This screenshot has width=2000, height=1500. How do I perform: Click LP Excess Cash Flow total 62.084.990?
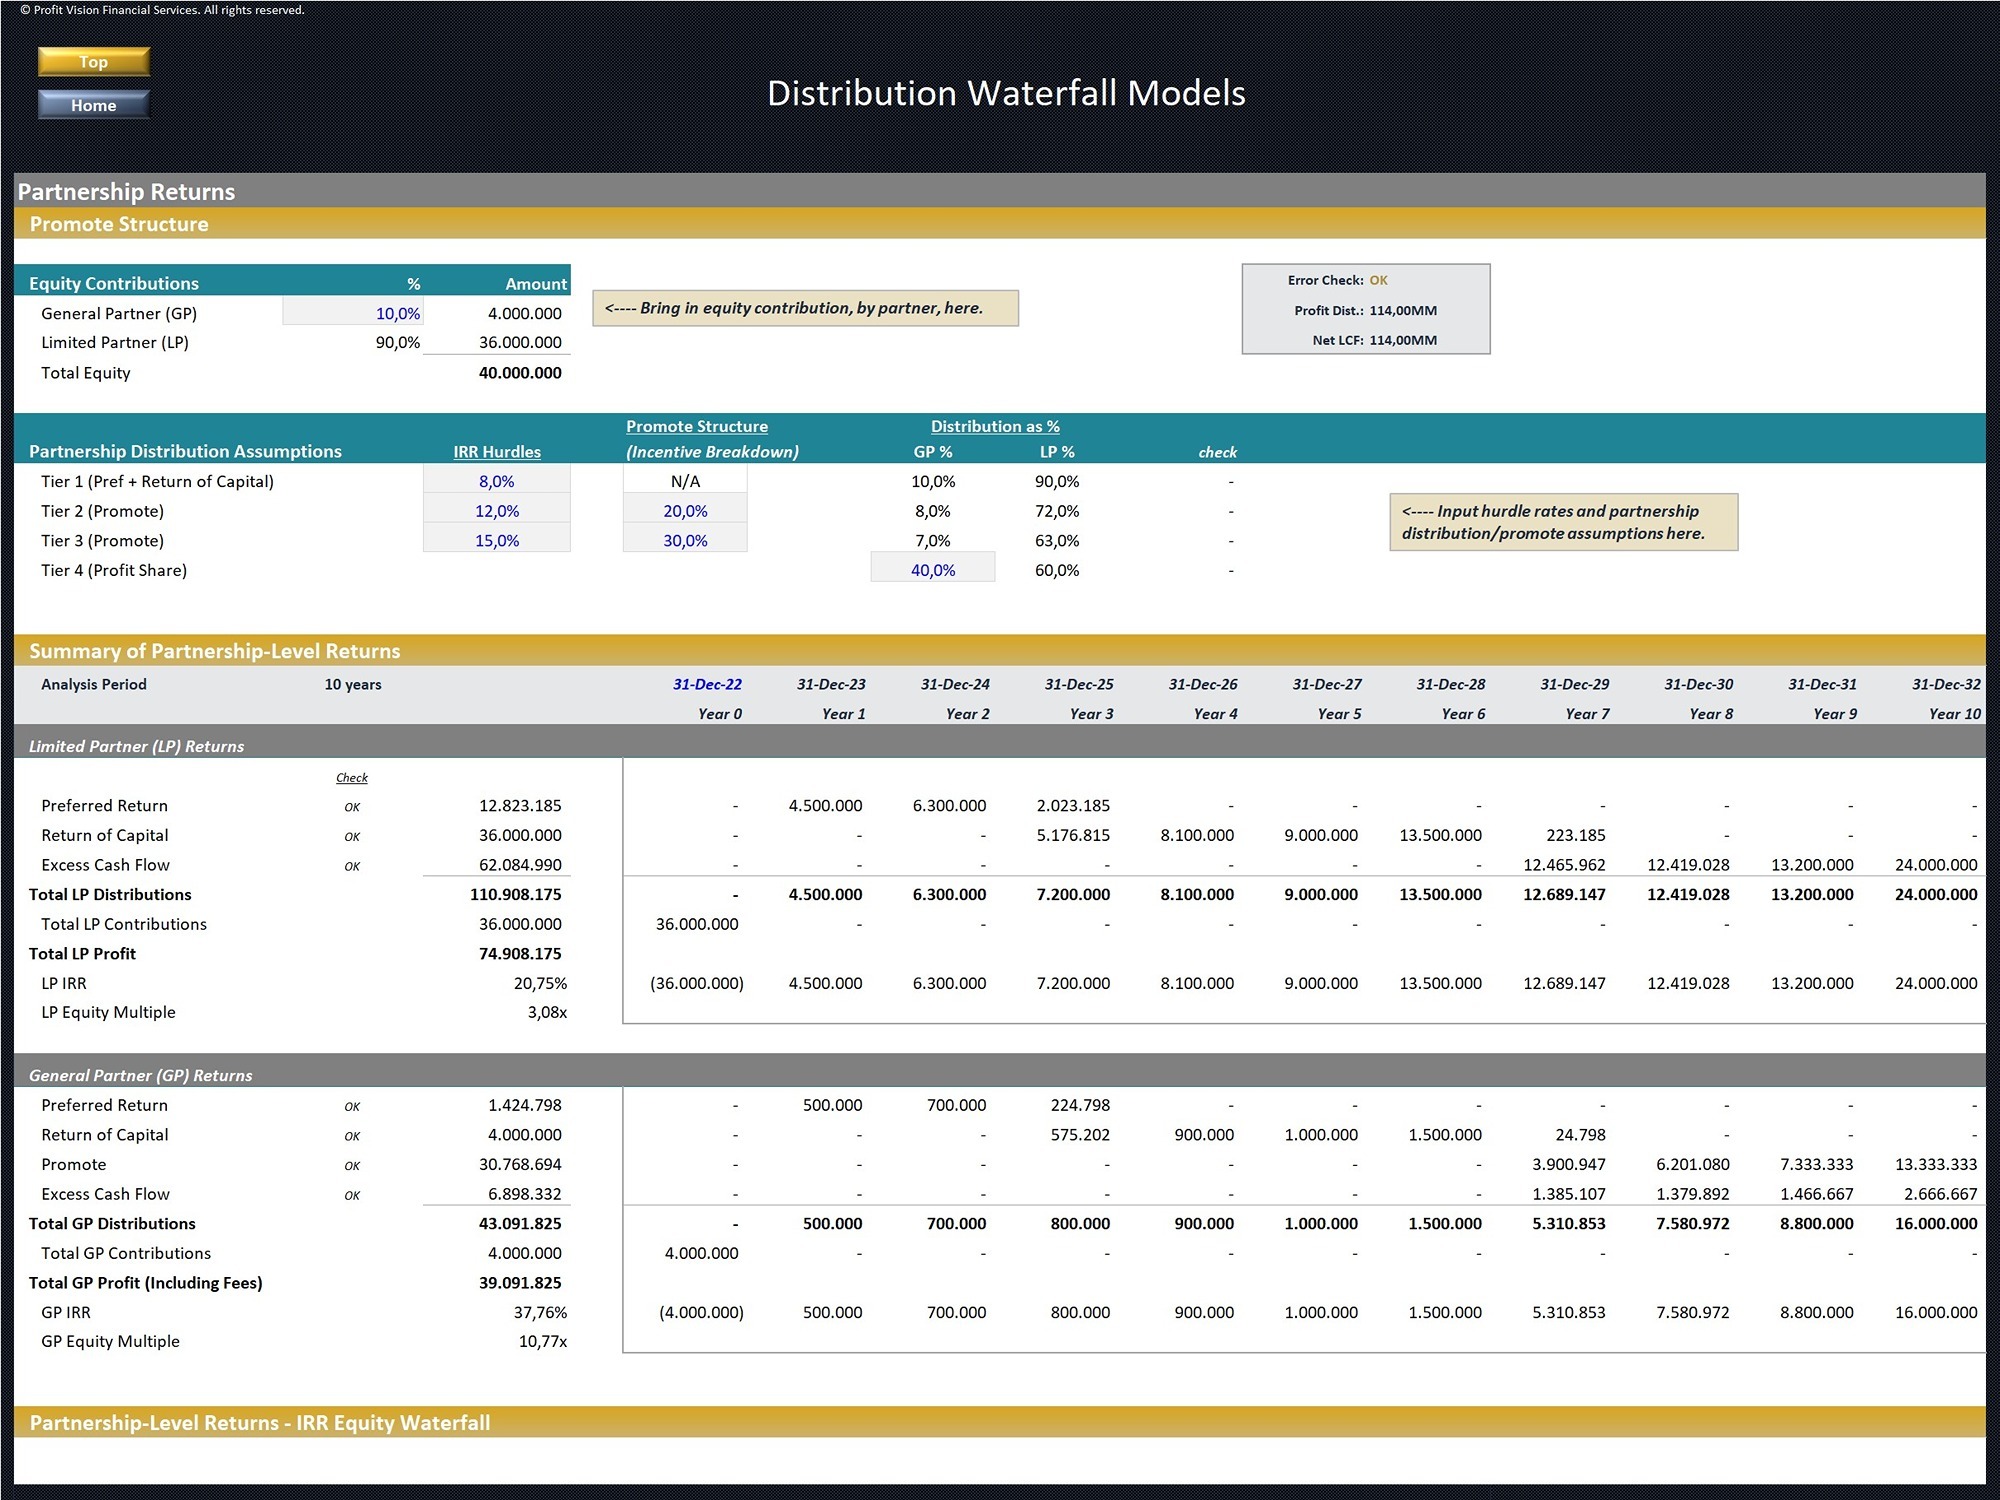(520, 865)
